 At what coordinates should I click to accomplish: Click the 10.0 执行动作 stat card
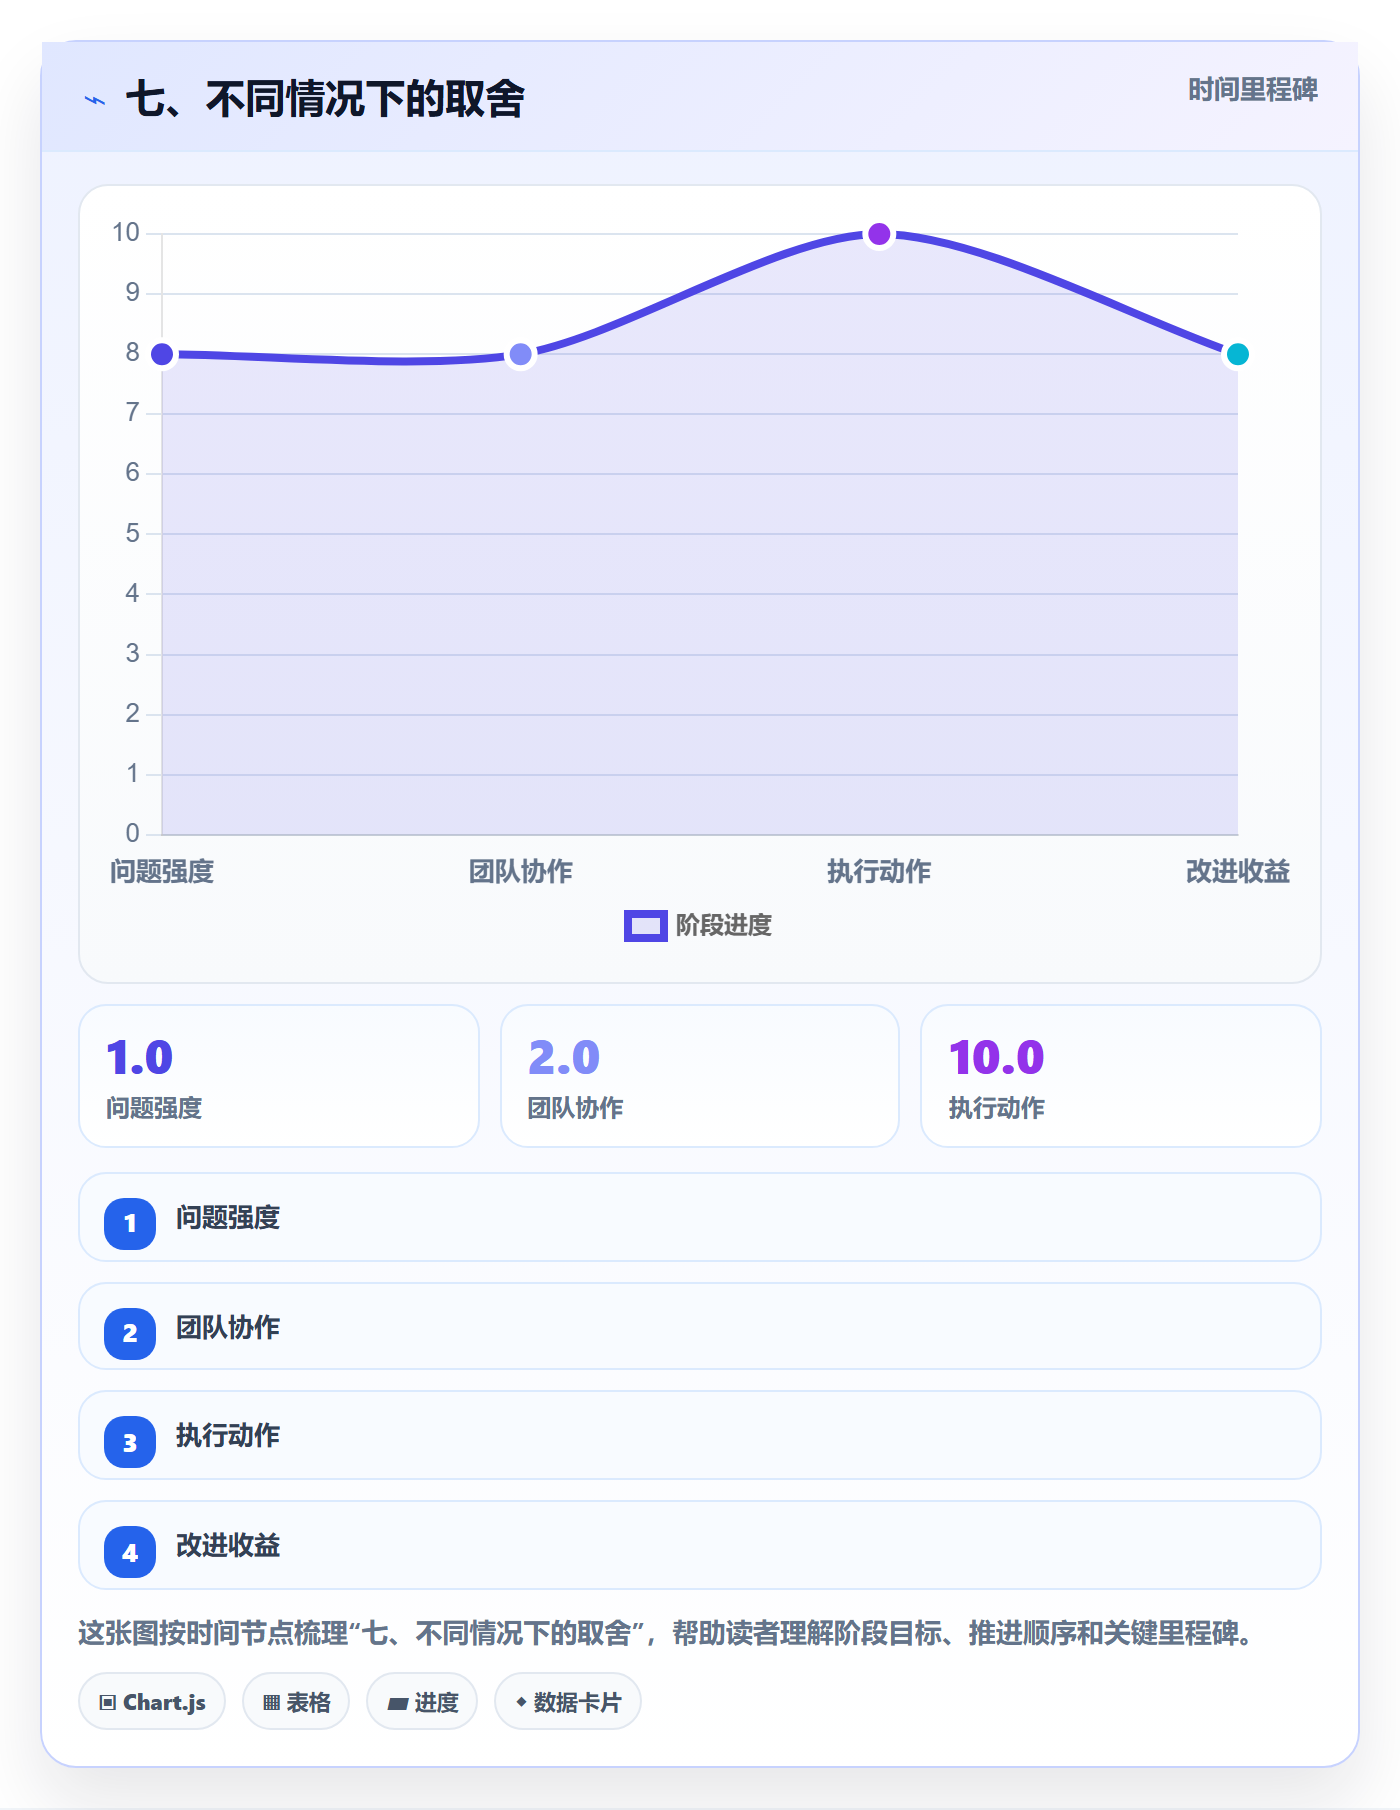coord(1121,1076)
